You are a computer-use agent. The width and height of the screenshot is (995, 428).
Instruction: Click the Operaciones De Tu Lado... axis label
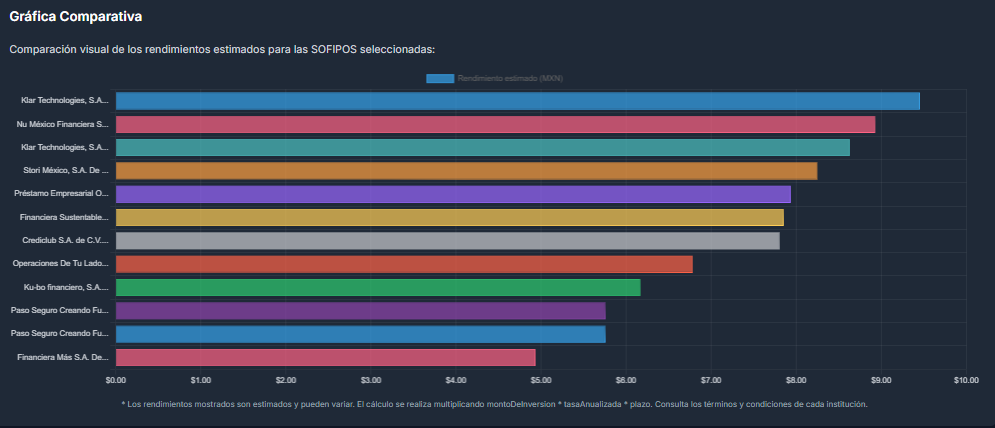point(61,264)
